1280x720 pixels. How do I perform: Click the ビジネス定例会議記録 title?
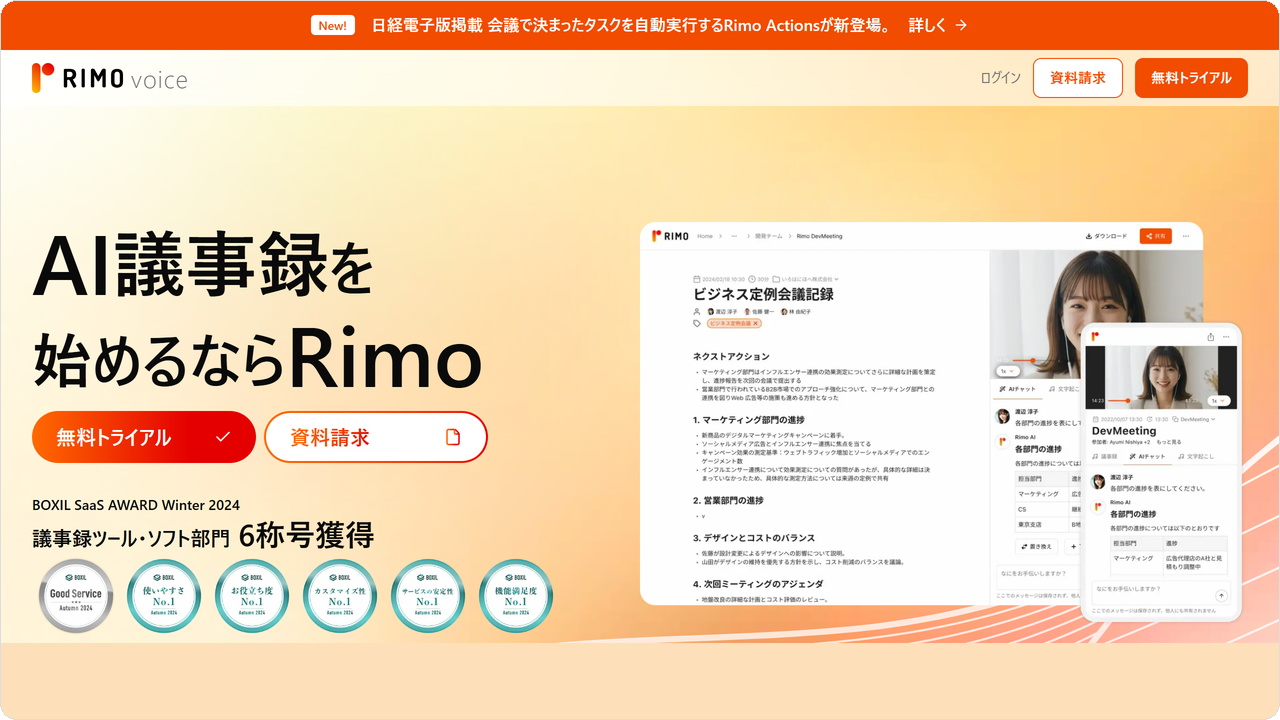coord(763,294)
